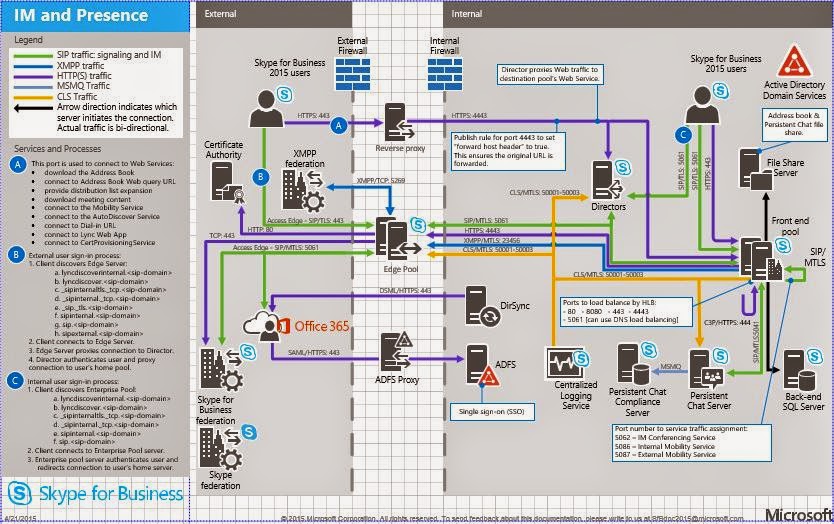Click the orange CLS Traffic legend line
The width and height of the screenshot is (834, 524).
(32, 97)
